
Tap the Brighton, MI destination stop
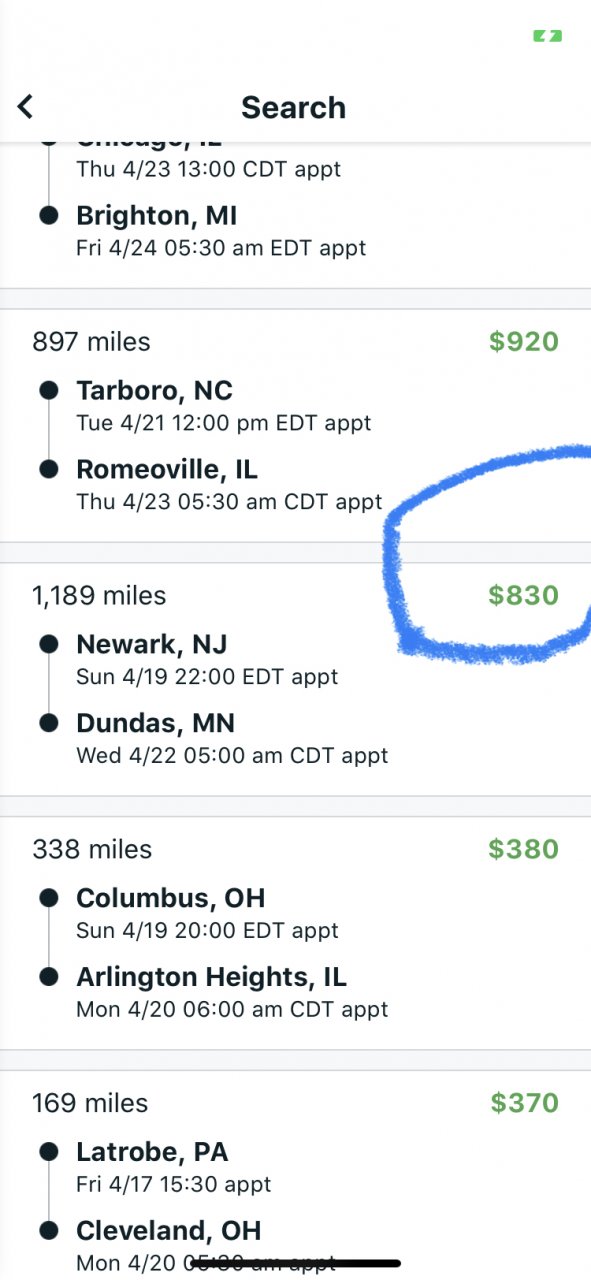point(157,216)
